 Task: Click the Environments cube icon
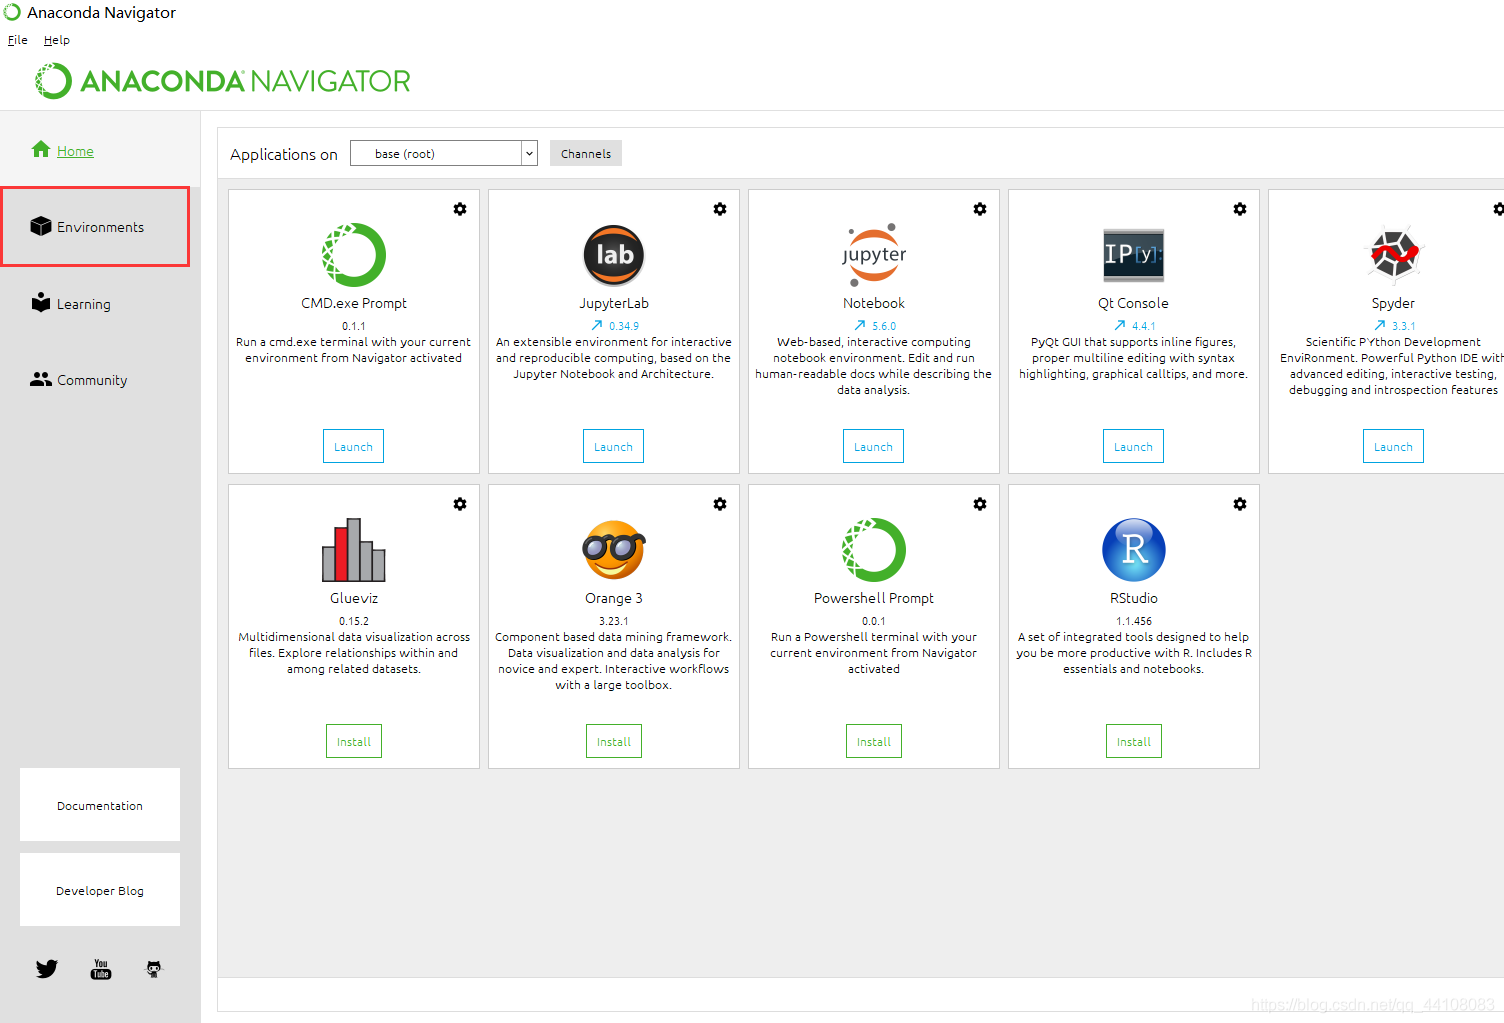click(41, 226)
